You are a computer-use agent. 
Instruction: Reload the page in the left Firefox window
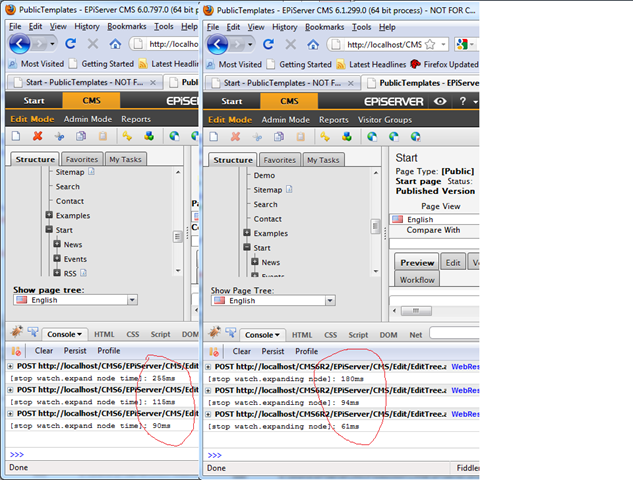coord(71,44)
